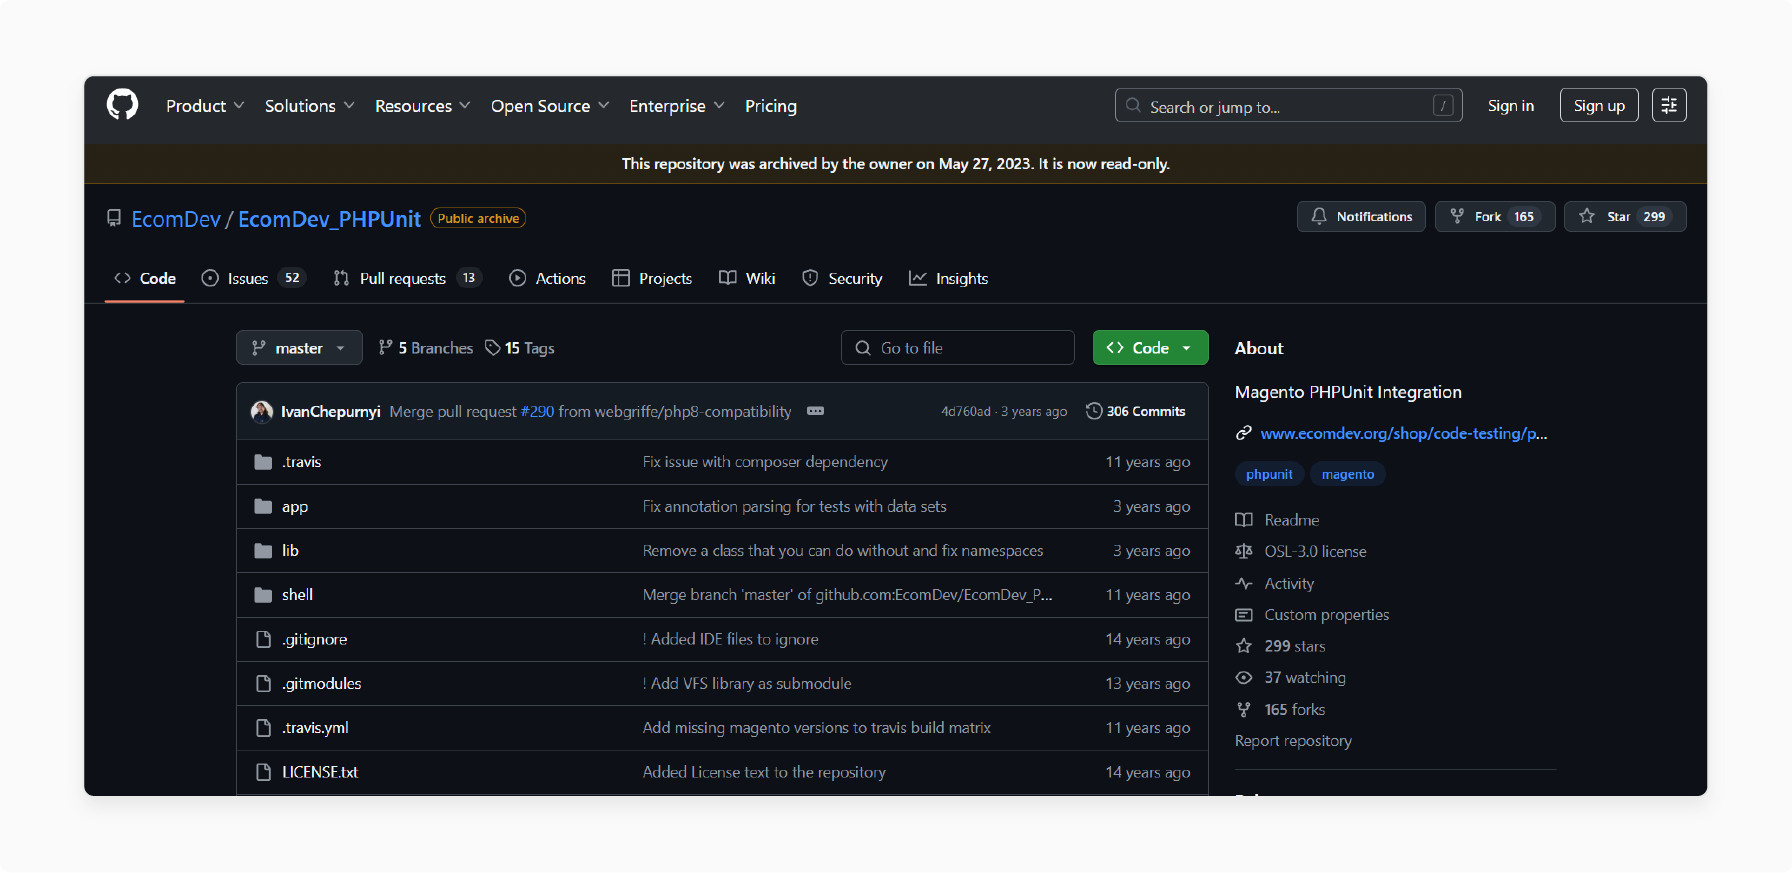Click the Go to file field
1792x873 pixels.
click(x=958, y=348)
